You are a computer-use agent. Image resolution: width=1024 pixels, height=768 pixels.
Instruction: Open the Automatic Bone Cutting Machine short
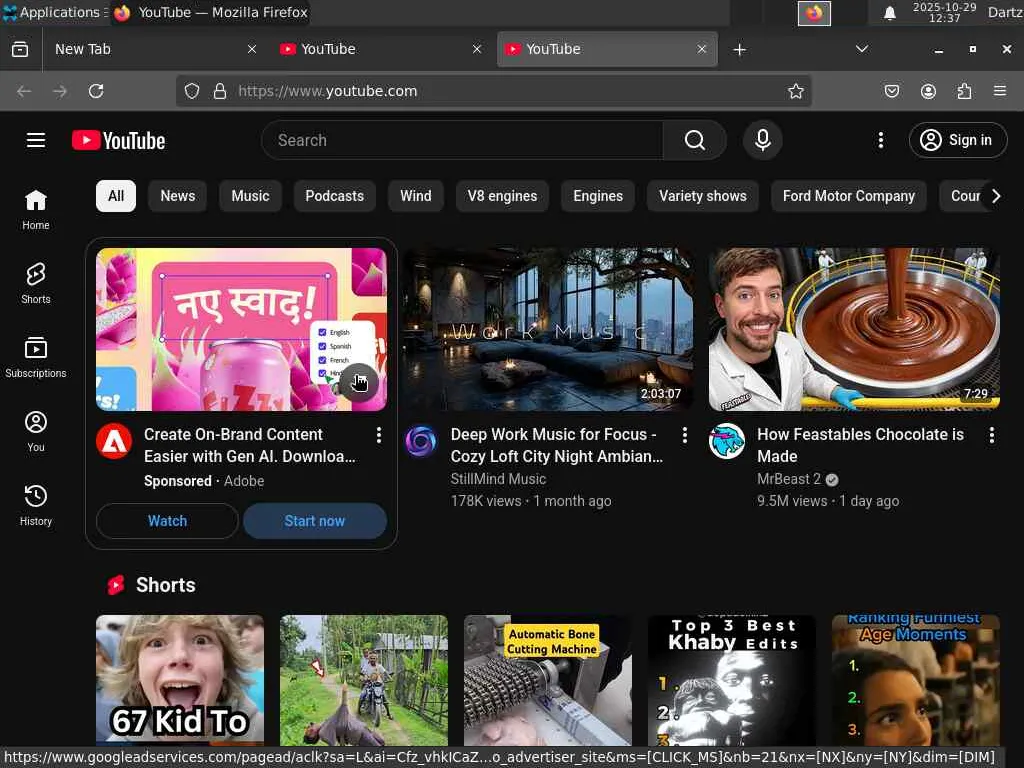point(548,680)
